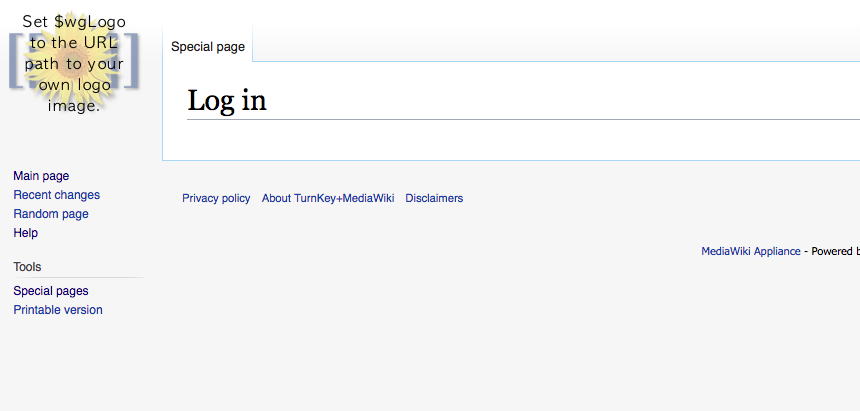The width and height of the screenshot is (860, 411).
Task: Click the divider line under the Tools heading
Action: [x=78, y=277]
